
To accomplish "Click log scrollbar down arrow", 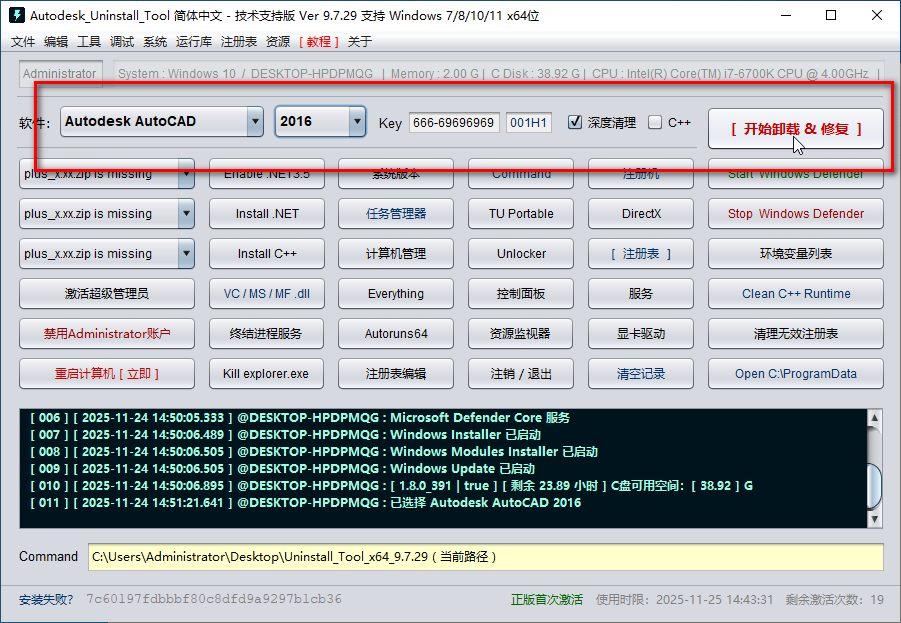I will tap(875, 520).
